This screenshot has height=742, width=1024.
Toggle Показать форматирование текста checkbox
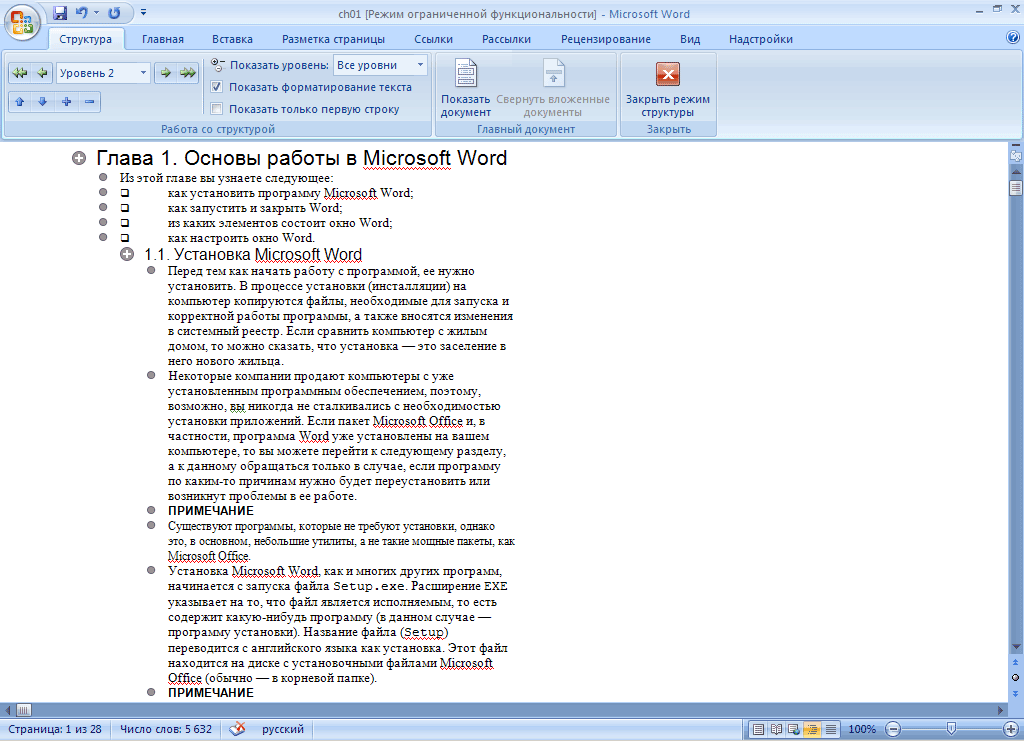pyautogui.click(x=217, y=87)
